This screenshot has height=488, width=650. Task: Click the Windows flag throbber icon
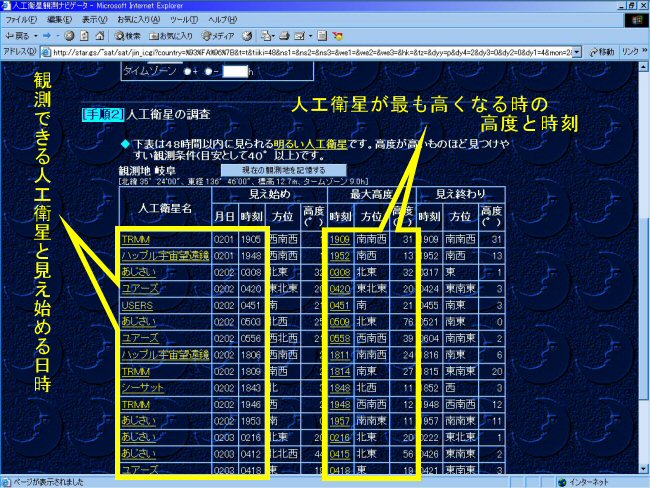pos(637,20)
